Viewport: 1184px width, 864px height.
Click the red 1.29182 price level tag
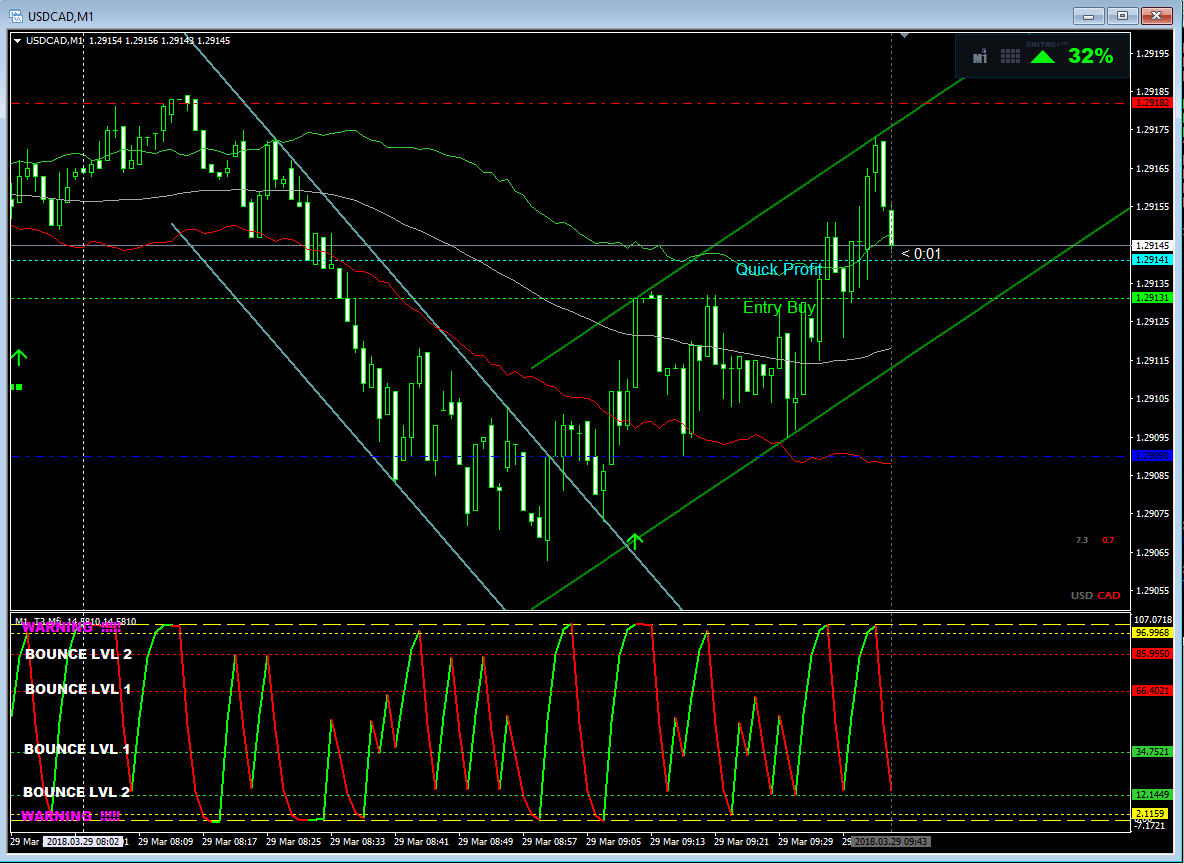(1152, 103)
